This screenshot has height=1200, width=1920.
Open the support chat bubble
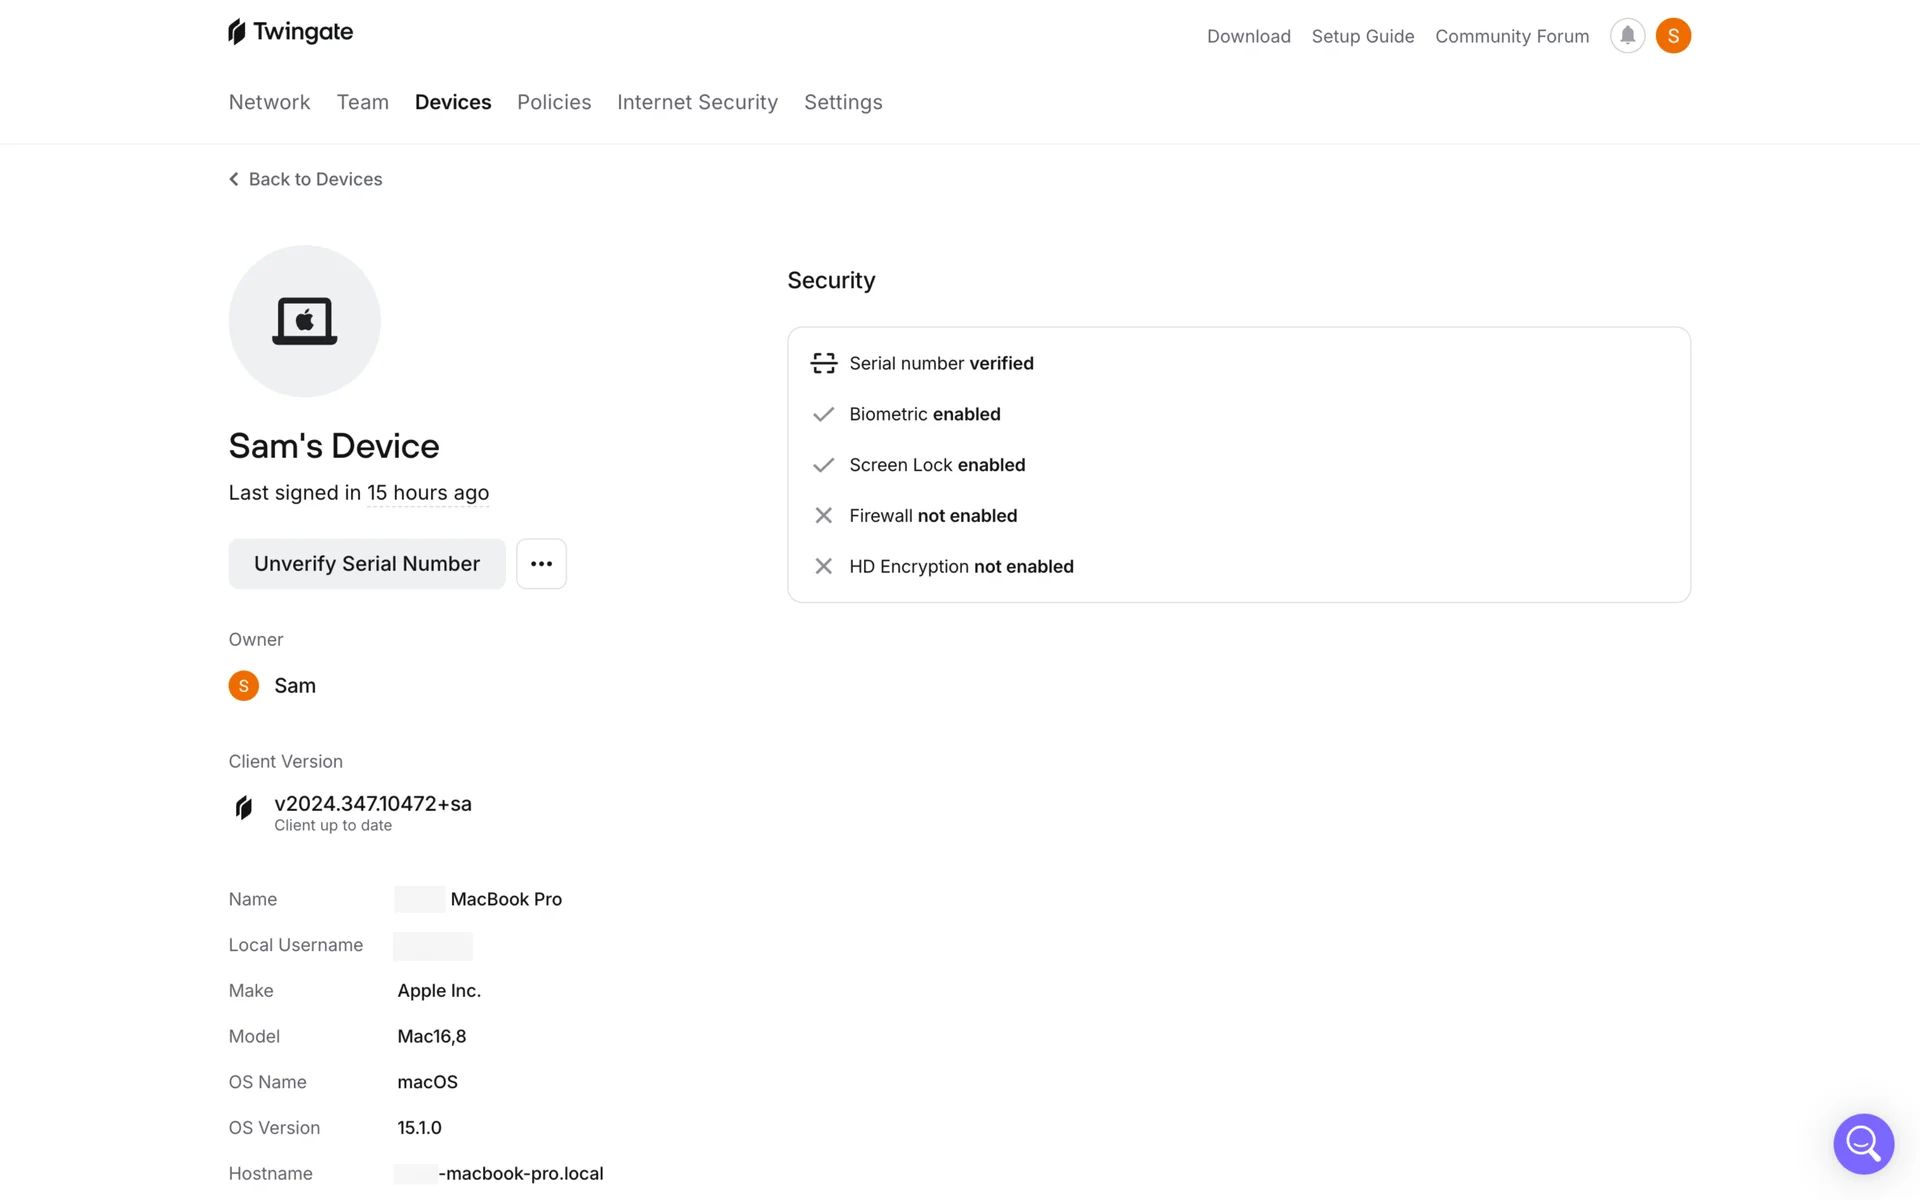coord(1863,1143)
